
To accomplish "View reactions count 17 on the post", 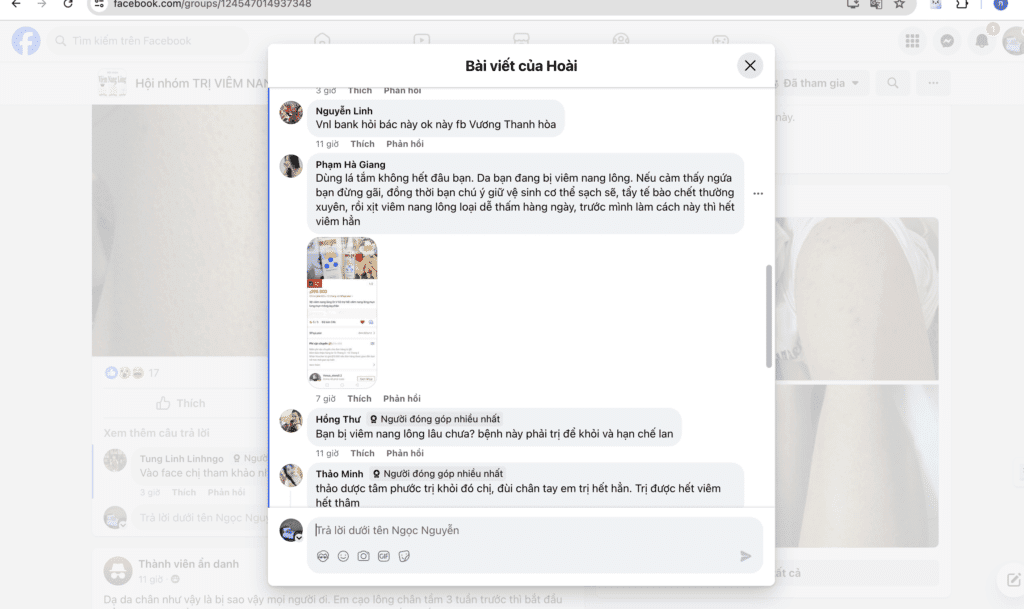I will point(153,373).
